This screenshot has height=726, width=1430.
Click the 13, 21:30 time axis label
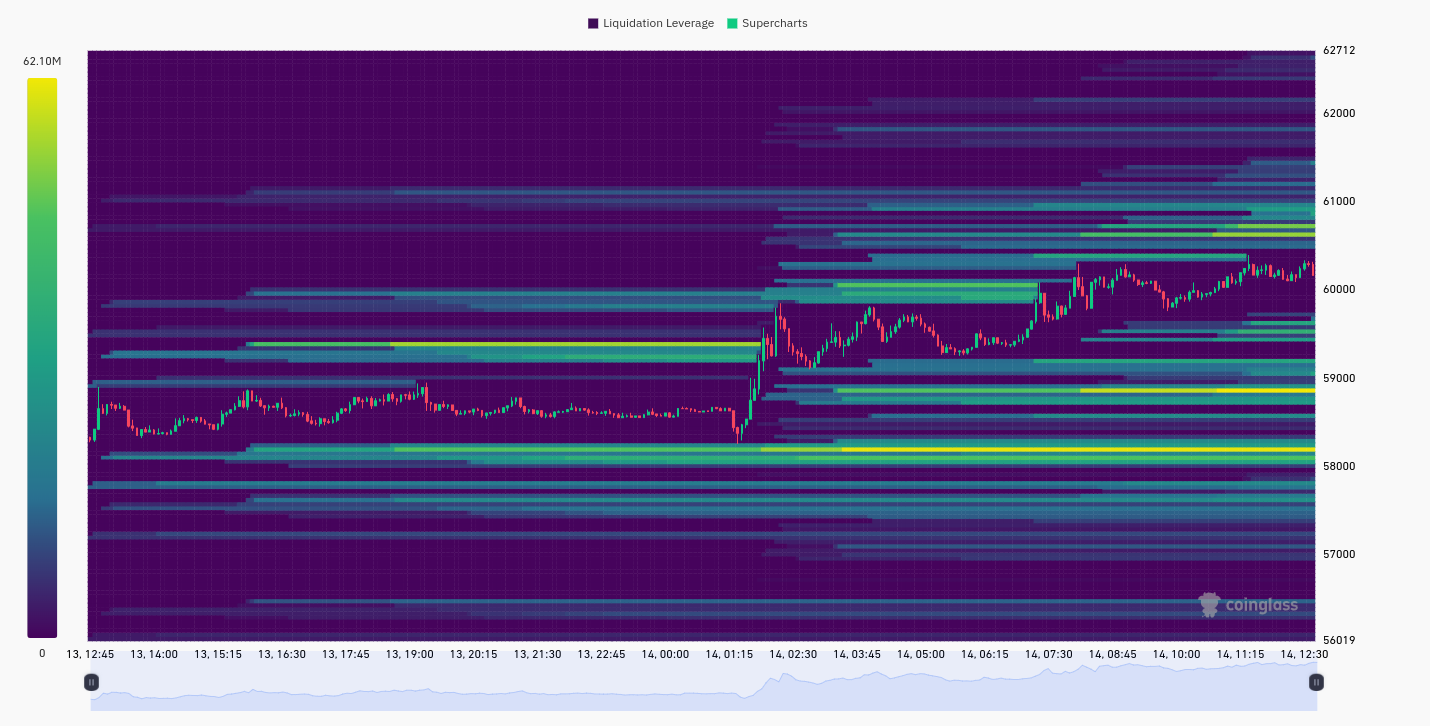(x=538, y=654)
